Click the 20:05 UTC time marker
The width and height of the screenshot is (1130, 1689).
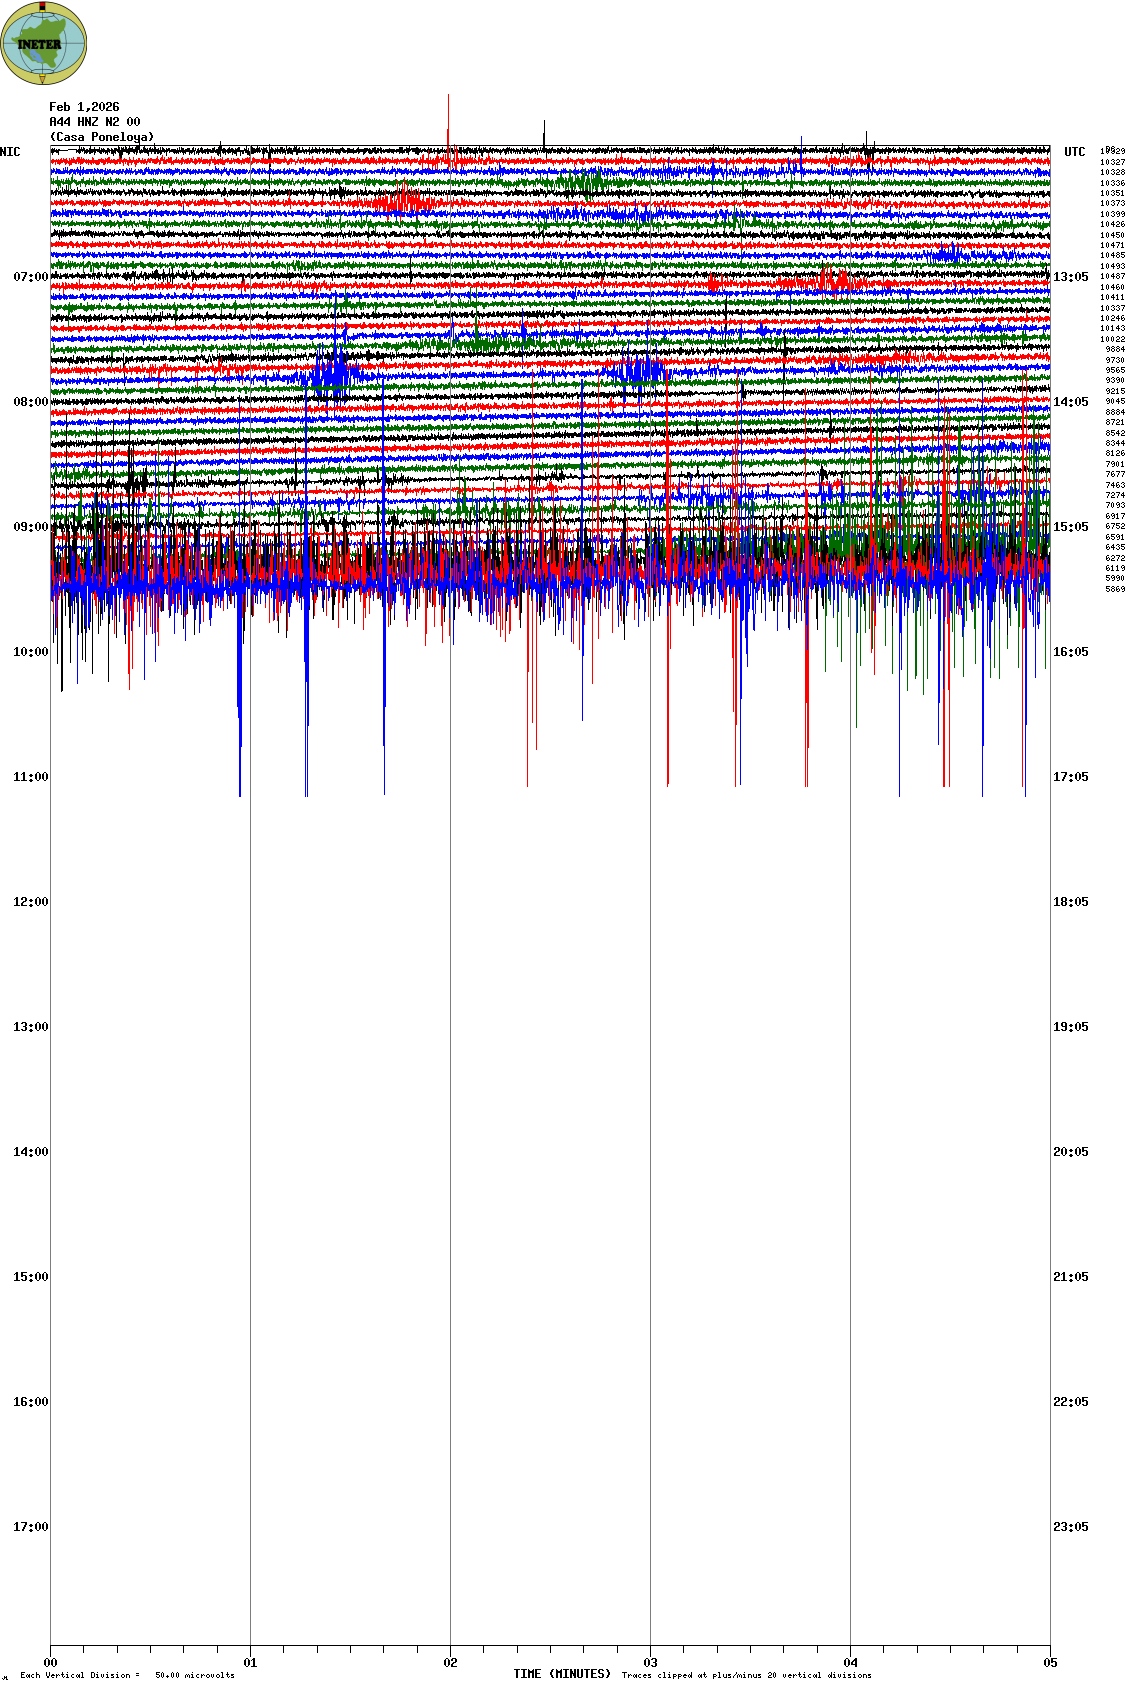coord(1070,1152)
